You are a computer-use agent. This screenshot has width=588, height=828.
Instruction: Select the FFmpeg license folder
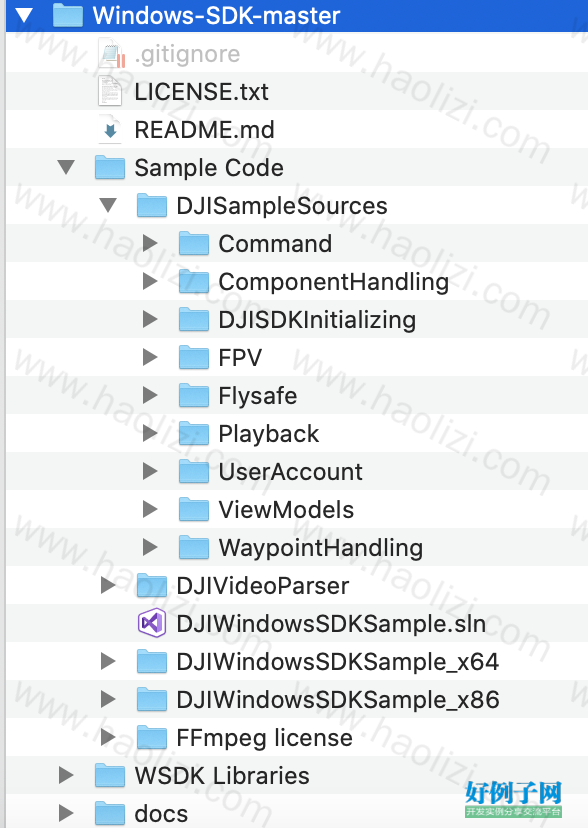pyautogui.click(x=297, y=738)
